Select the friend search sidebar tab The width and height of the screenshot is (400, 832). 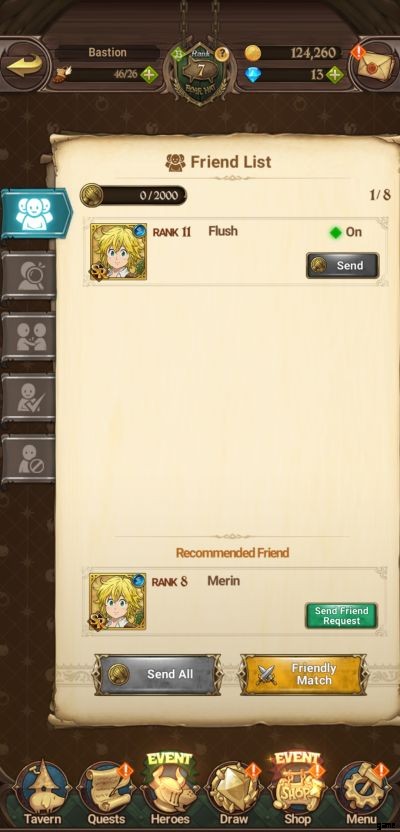29,276
